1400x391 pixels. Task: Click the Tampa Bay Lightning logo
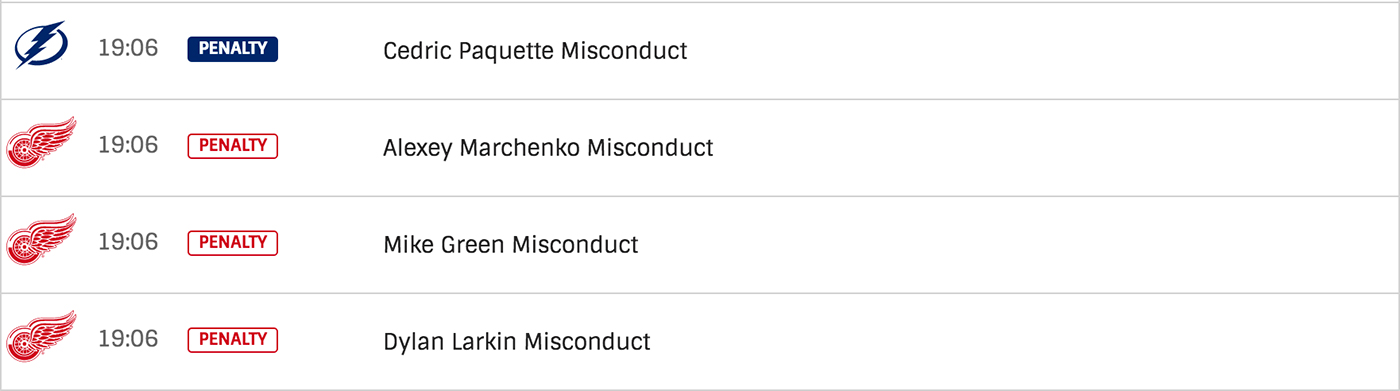click(40, 45)
